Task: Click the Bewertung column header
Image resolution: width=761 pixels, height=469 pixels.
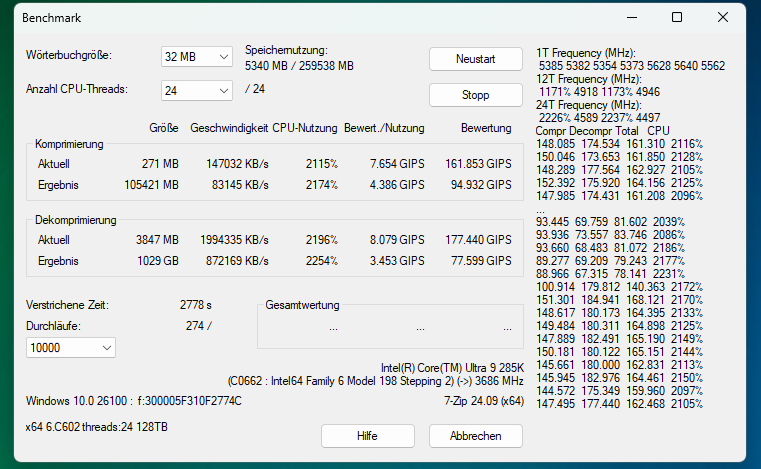Action: (486, 128)
